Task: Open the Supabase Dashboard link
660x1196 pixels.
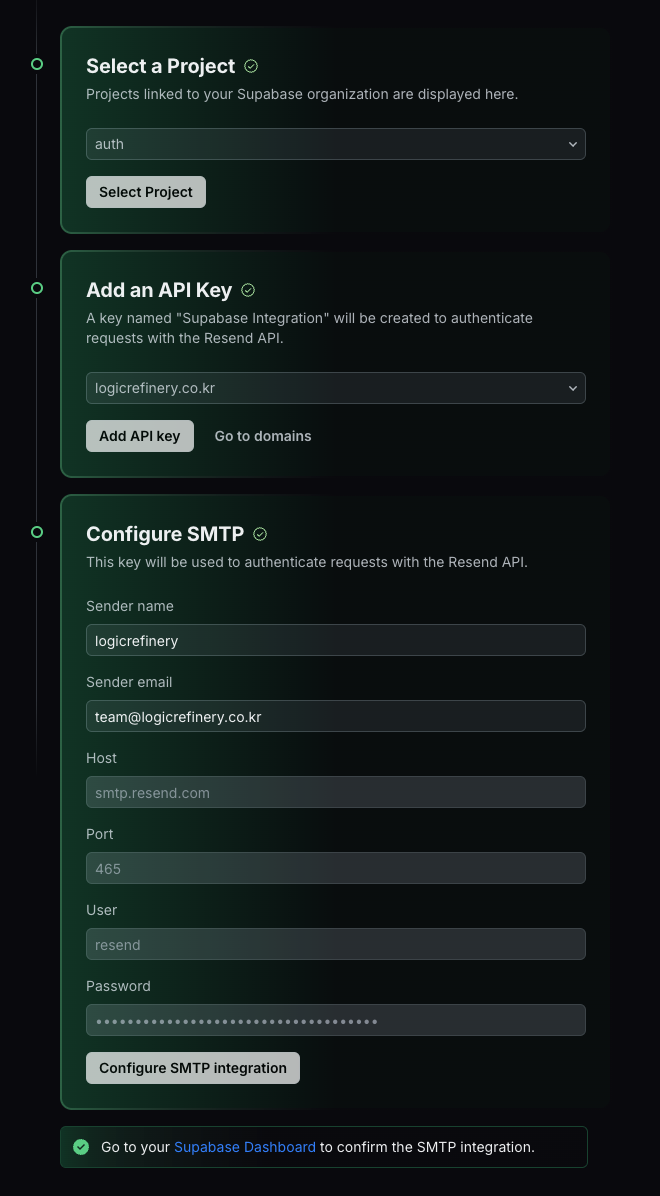Action: point(245,1146)
